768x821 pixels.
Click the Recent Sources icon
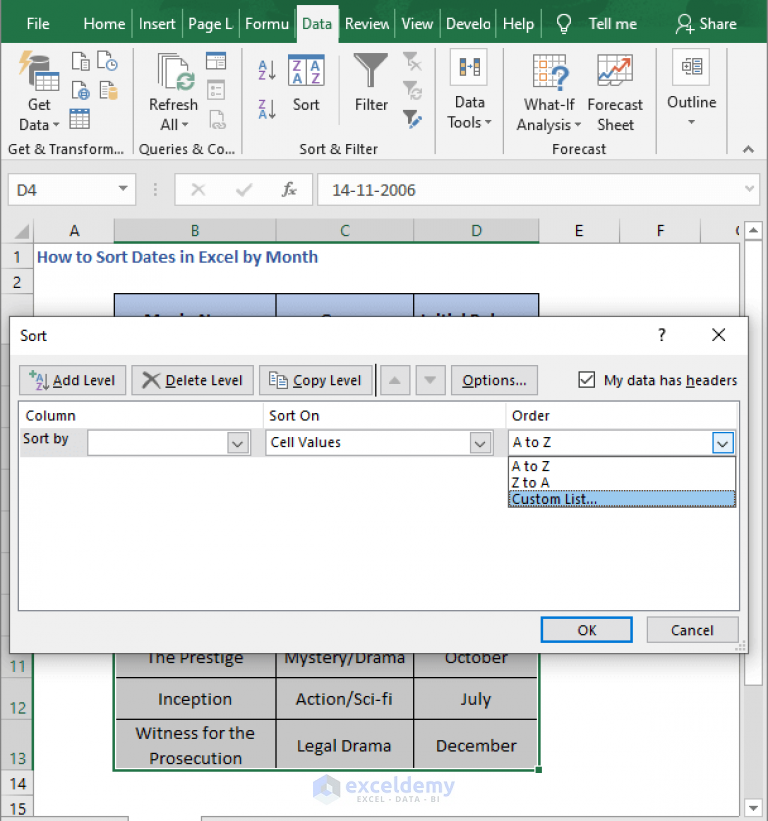(x=108, y=61)
